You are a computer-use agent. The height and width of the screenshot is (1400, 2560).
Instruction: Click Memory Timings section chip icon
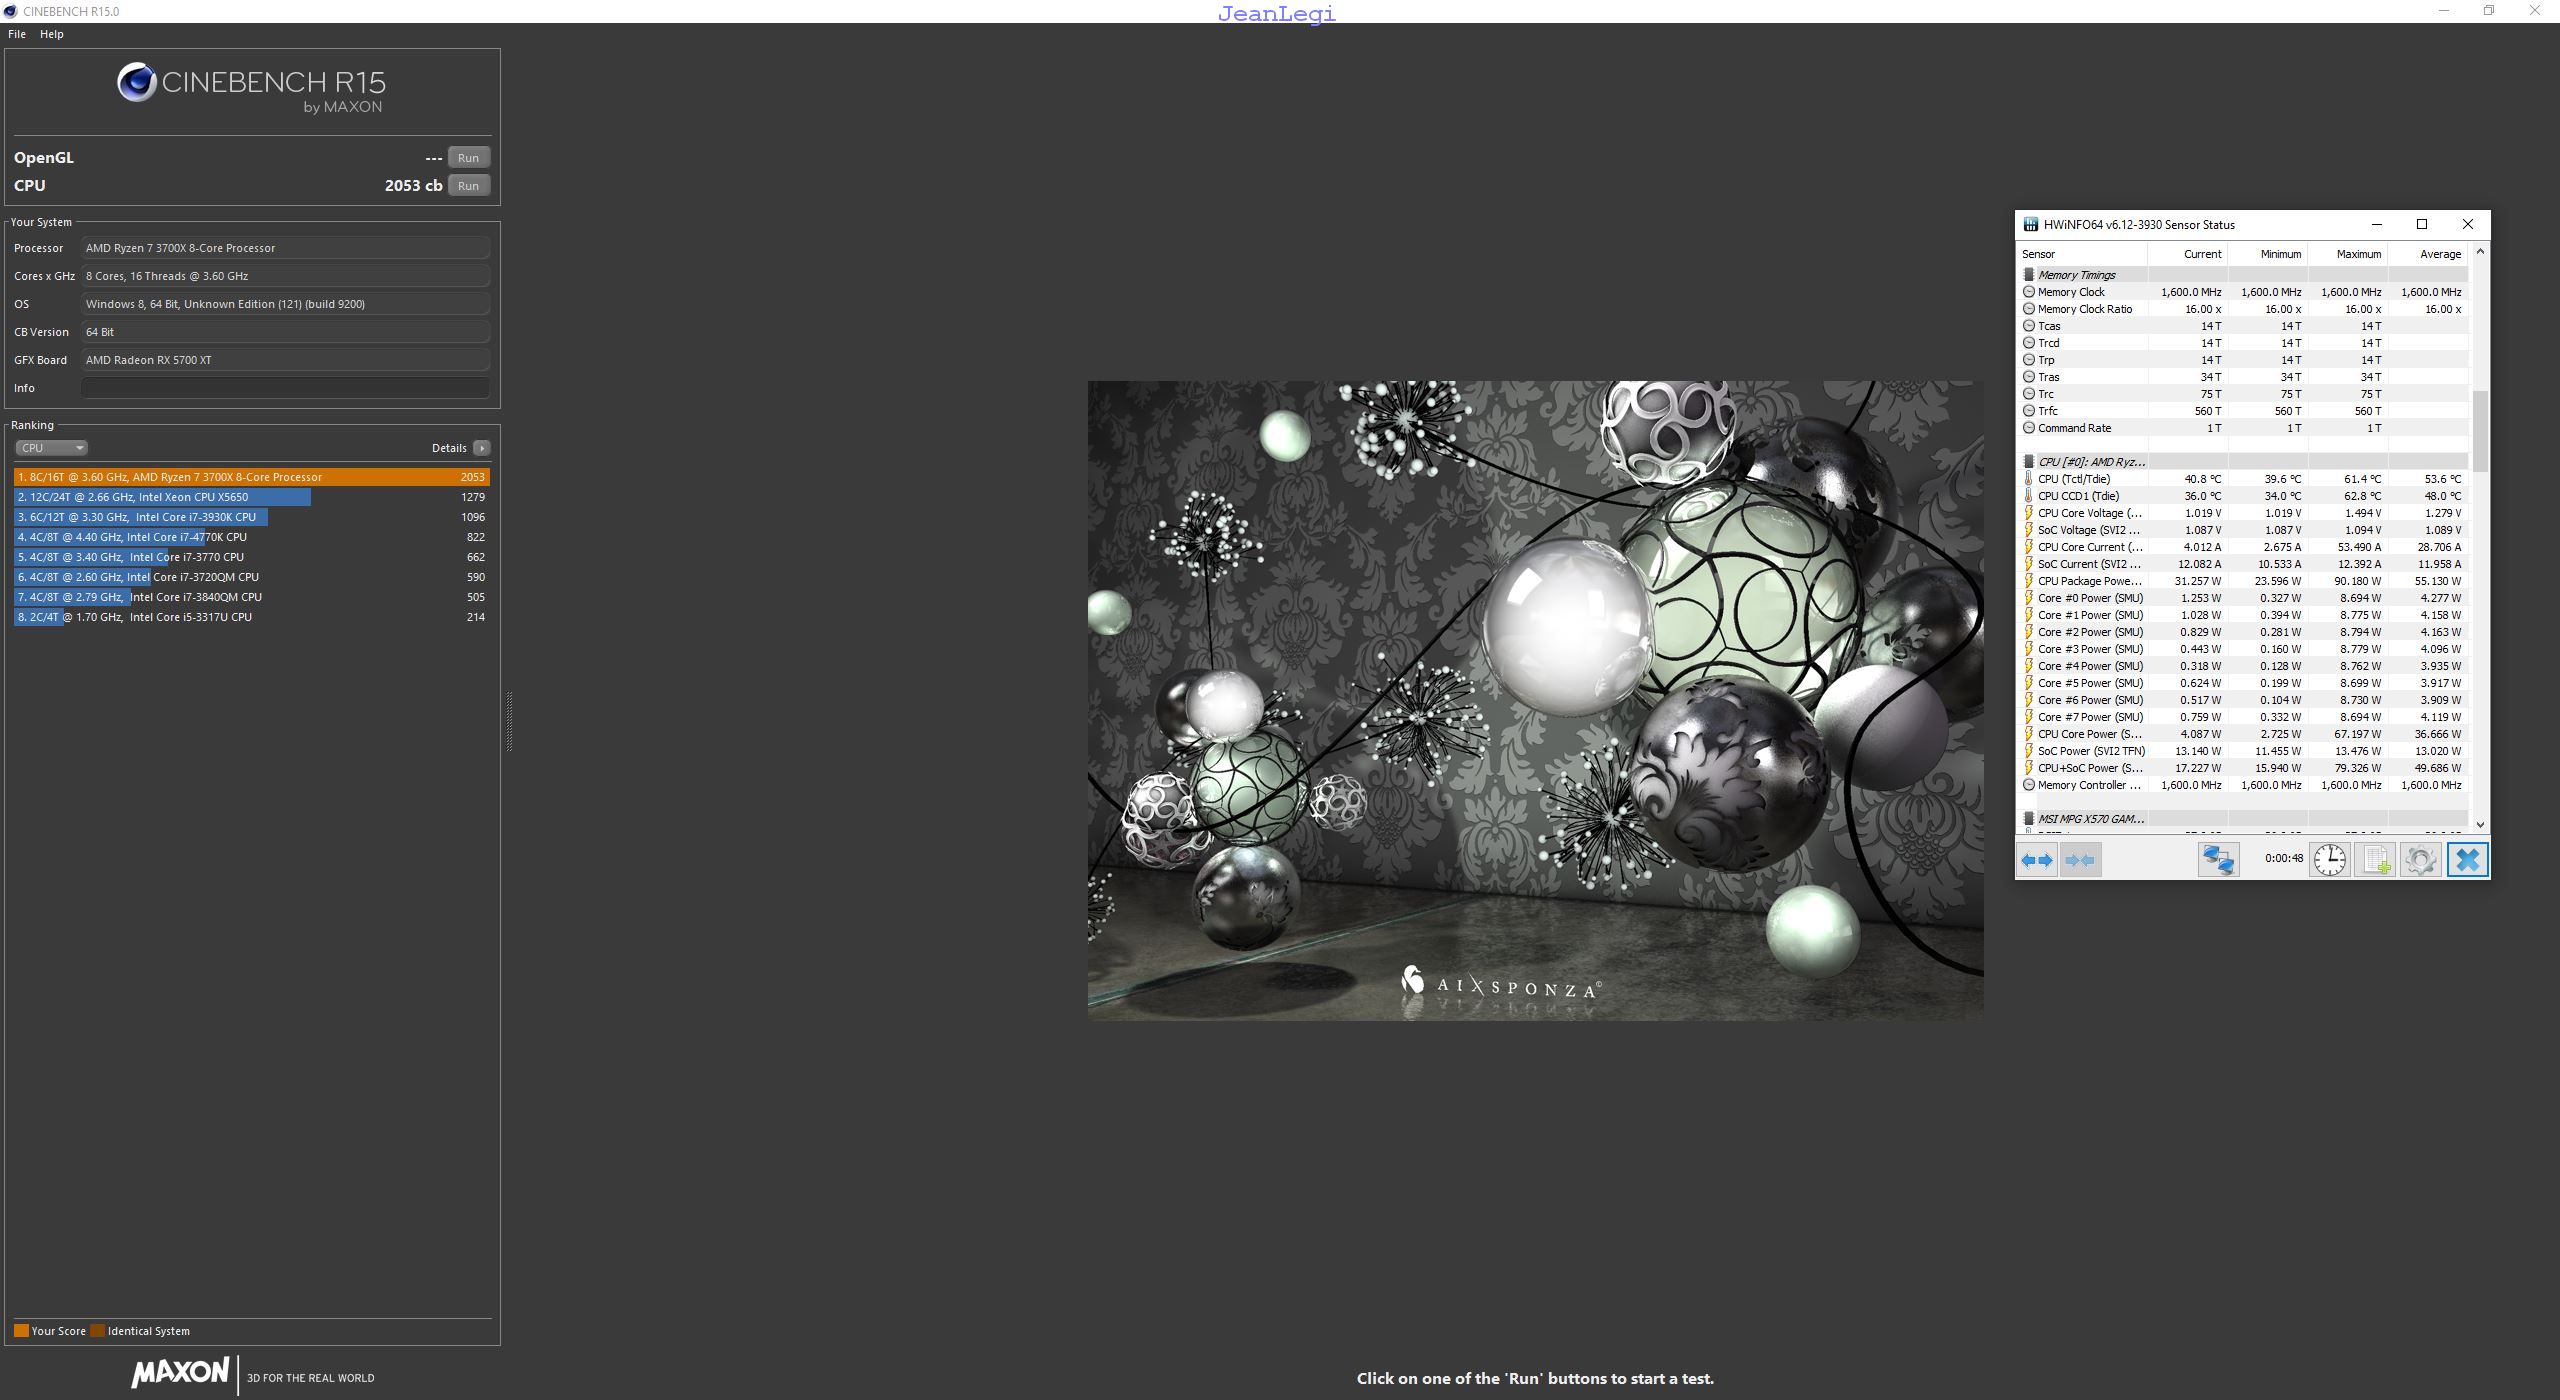click(x=2029, y=275)
